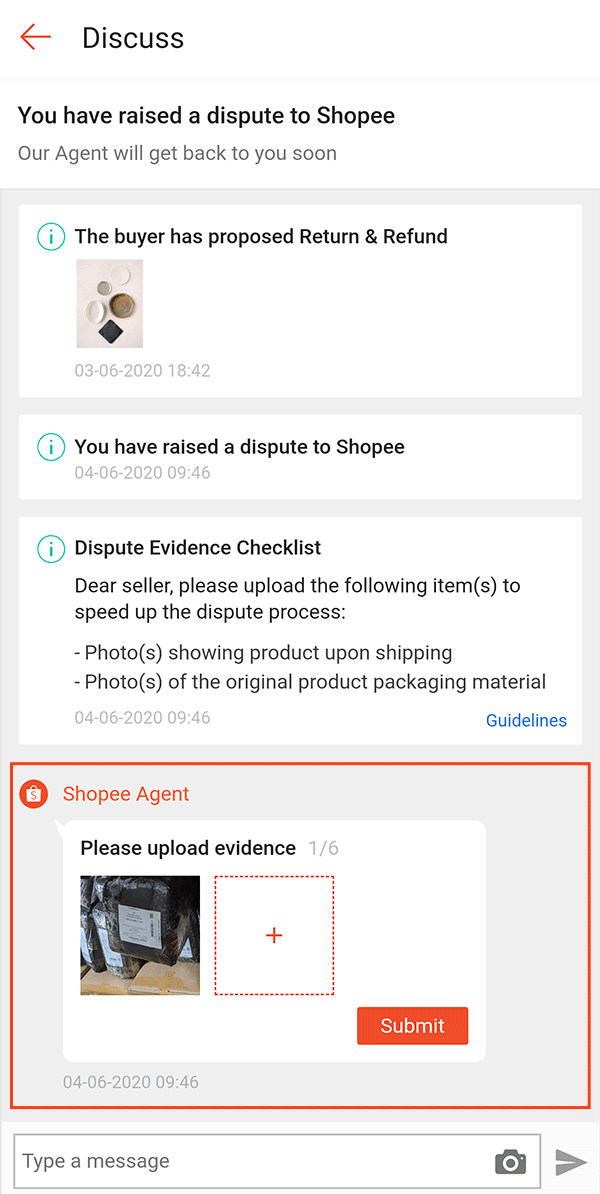Tap the plus icon to add evidence photo
Screen dimensions: 600x1194
click(274, 935)
